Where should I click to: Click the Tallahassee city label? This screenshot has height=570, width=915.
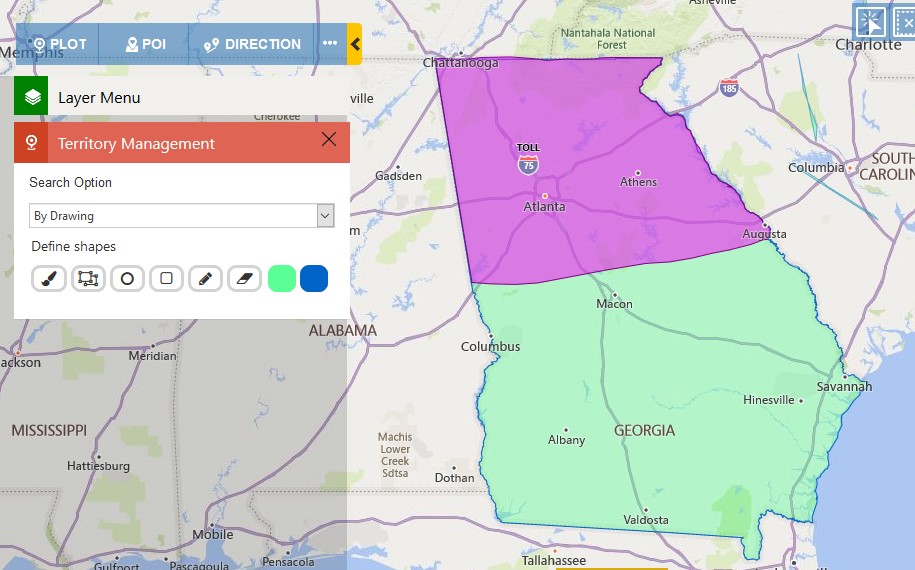(553, 561)
